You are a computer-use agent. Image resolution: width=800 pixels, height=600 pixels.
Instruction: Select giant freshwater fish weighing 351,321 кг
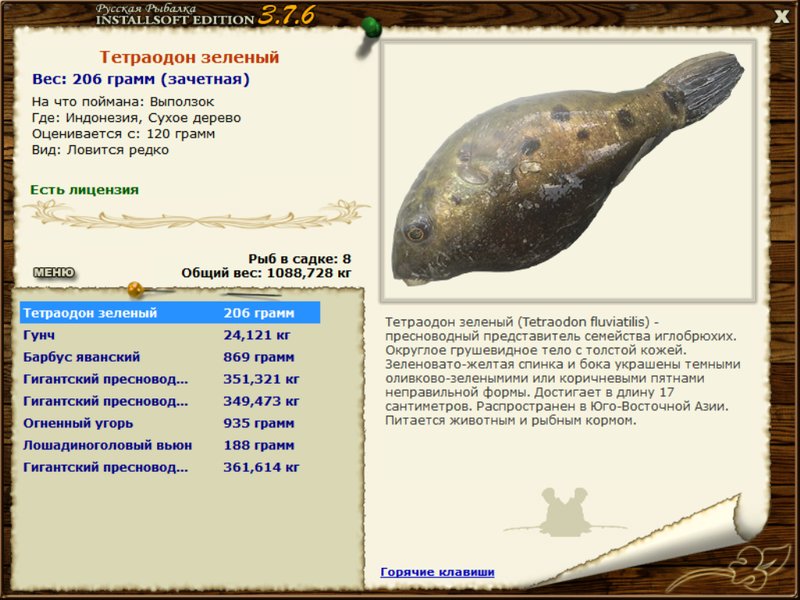(x=170, y=379)
